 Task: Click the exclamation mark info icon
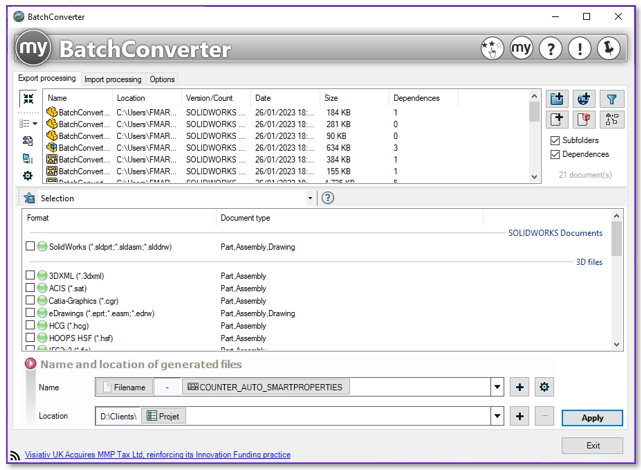(x=579, y=49)
